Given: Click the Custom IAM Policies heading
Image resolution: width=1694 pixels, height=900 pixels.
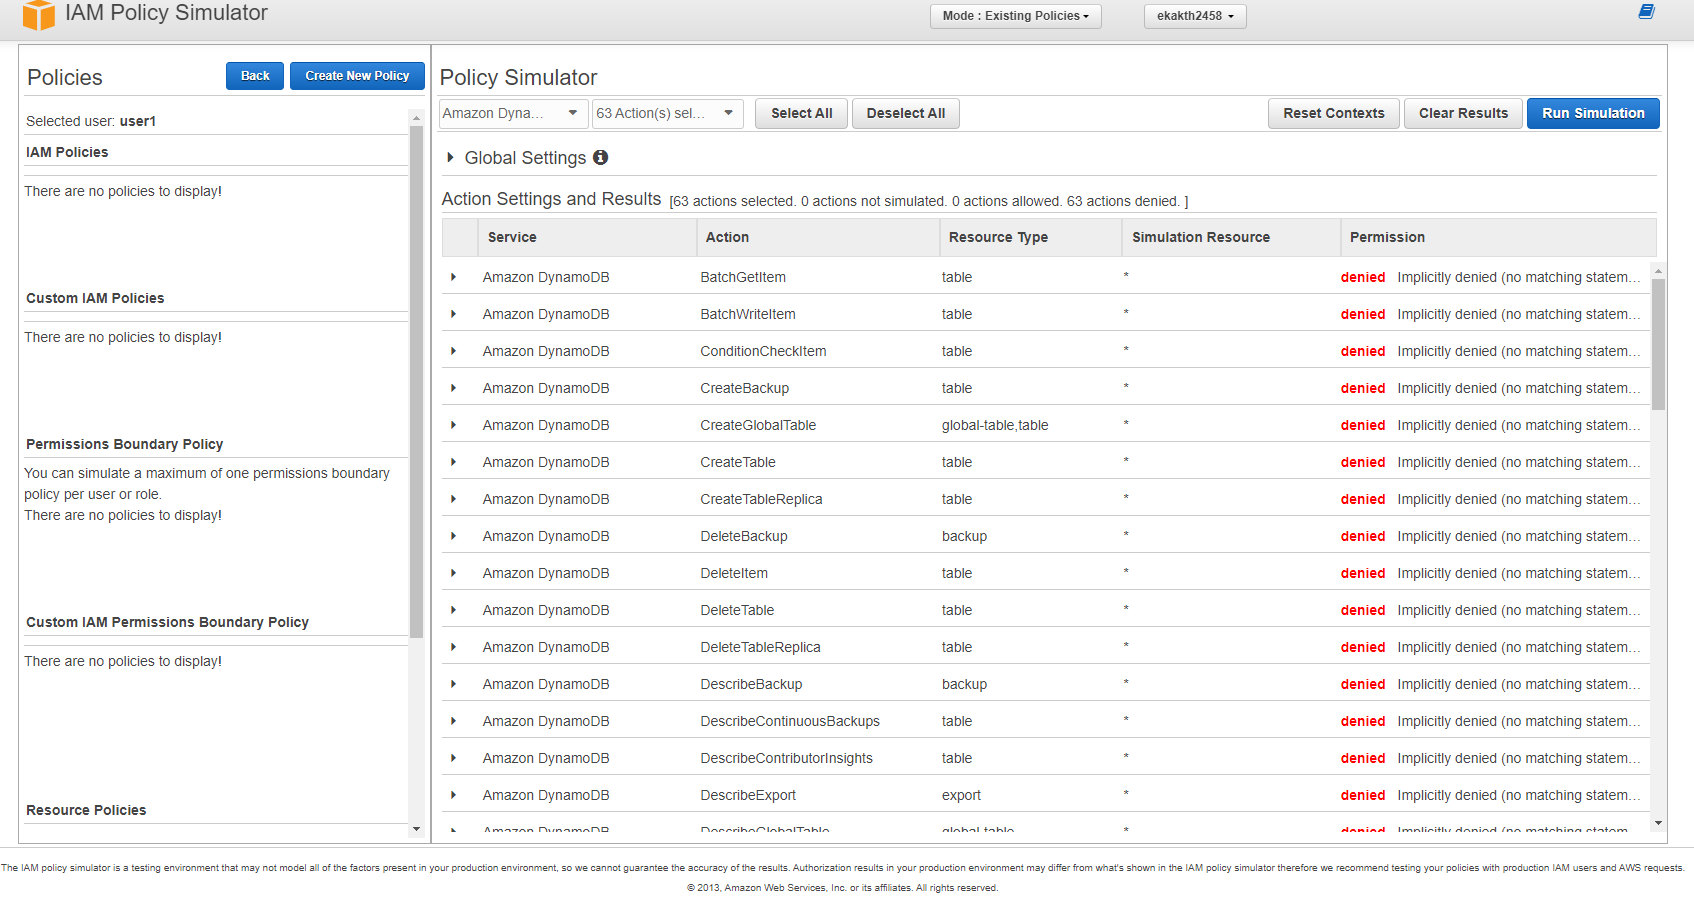Looking at the screenshot, I should (95, 298).
